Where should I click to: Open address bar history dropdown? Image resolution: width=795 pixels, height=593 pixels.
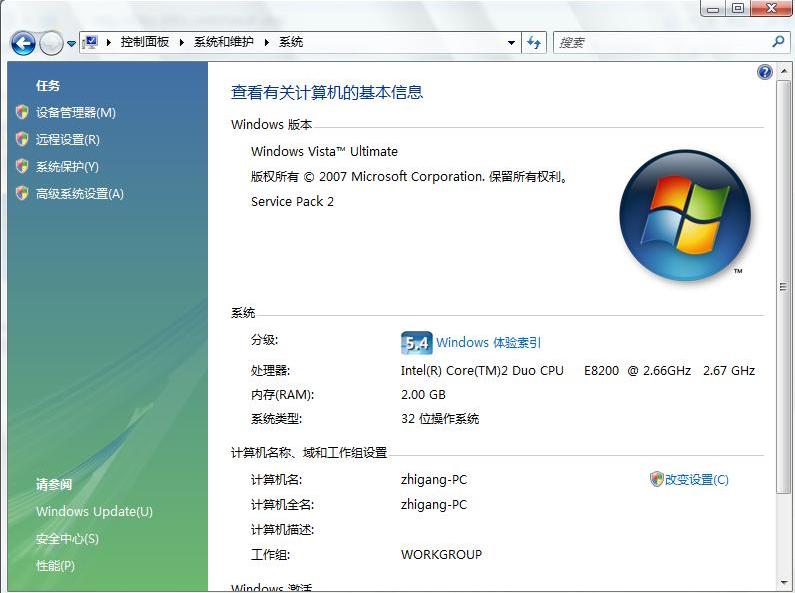pos(512,43)
